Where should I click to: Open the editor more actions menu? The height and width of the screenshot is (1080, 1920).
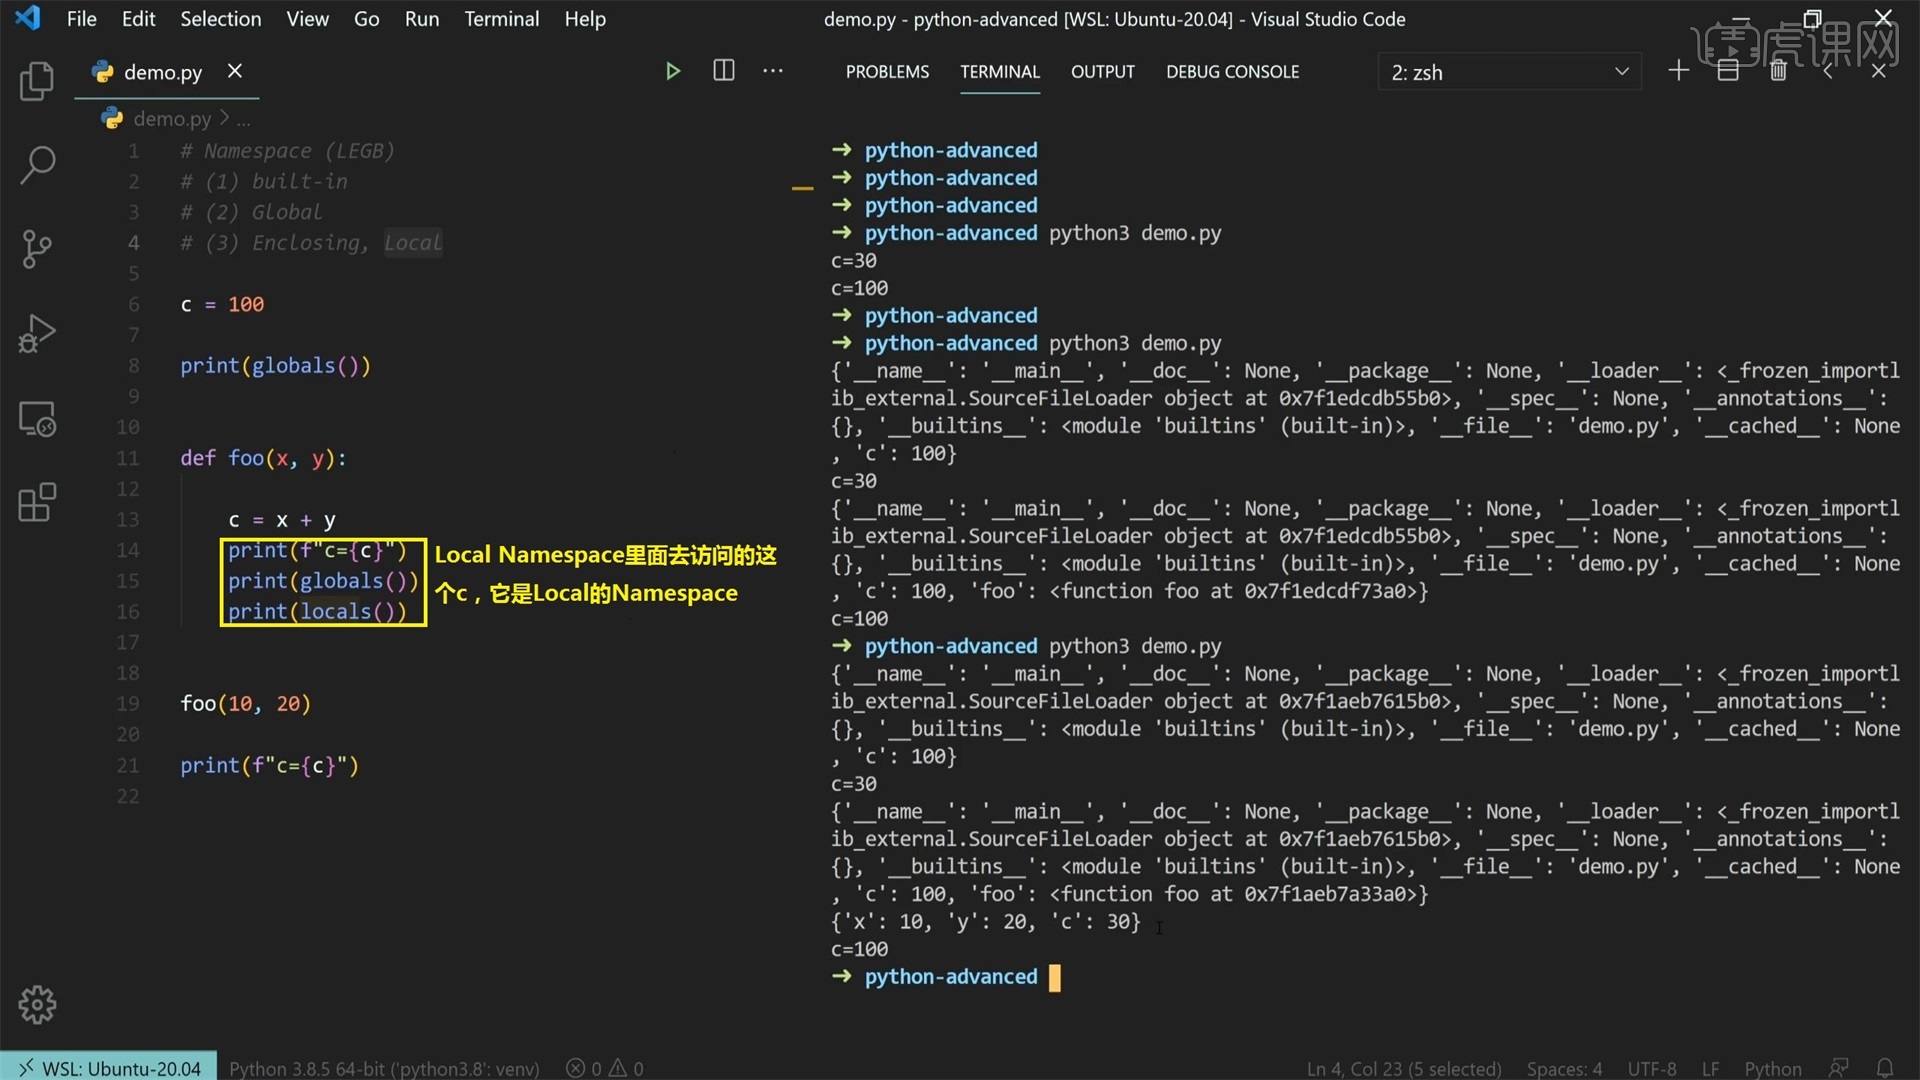(x=772, y=70)
